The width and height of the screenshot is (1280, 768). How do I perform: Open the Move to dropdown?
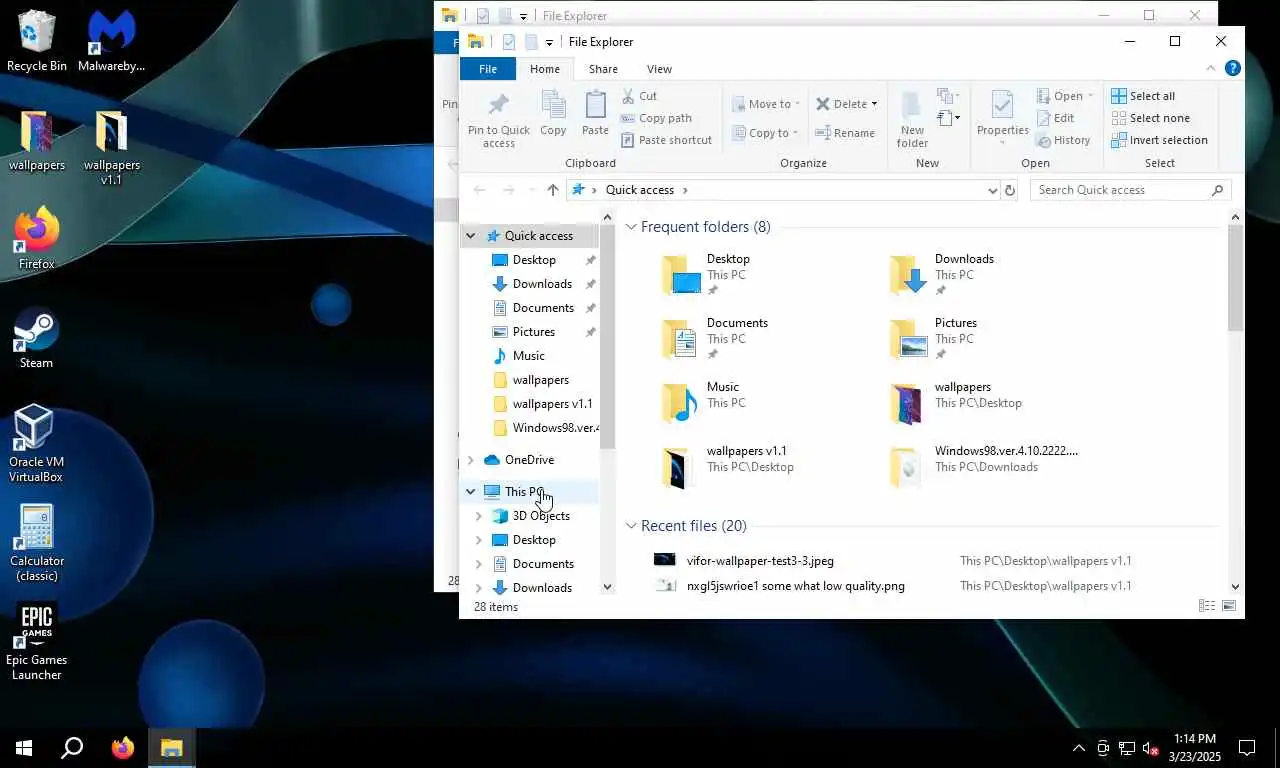click(765, 104)
